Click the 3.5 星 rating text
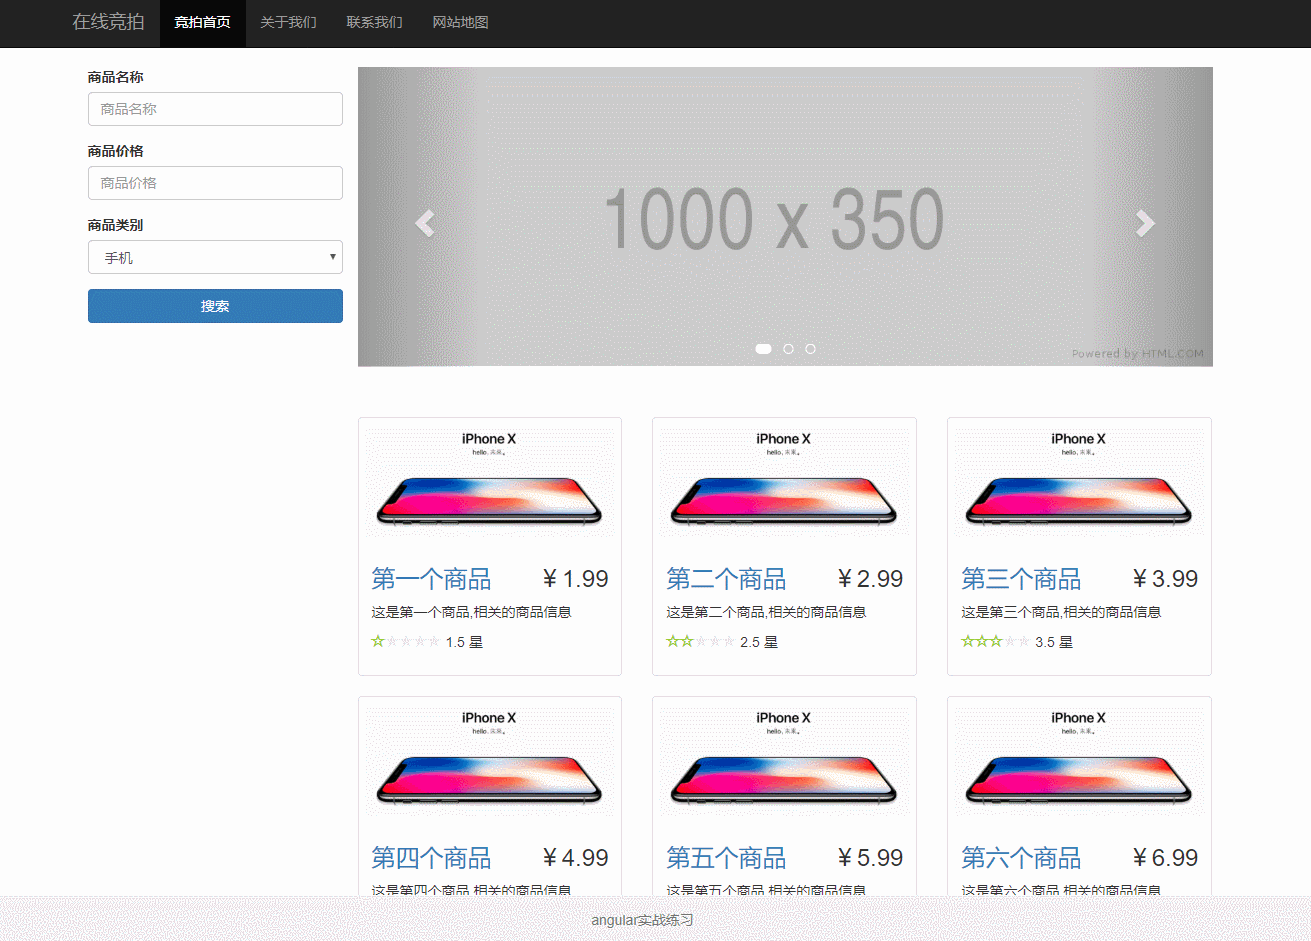The height and width of the screenshot is (941, 1311). coord(1054,642)
